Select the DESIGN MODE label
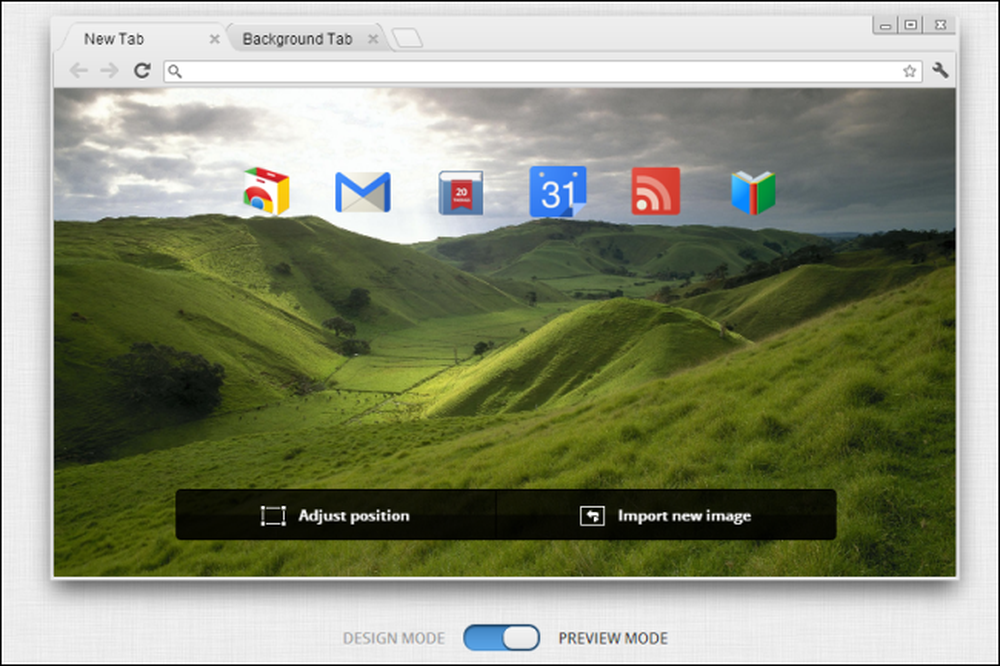The width and height of the screenshot is (1000, 666). [x=393, y=639]
